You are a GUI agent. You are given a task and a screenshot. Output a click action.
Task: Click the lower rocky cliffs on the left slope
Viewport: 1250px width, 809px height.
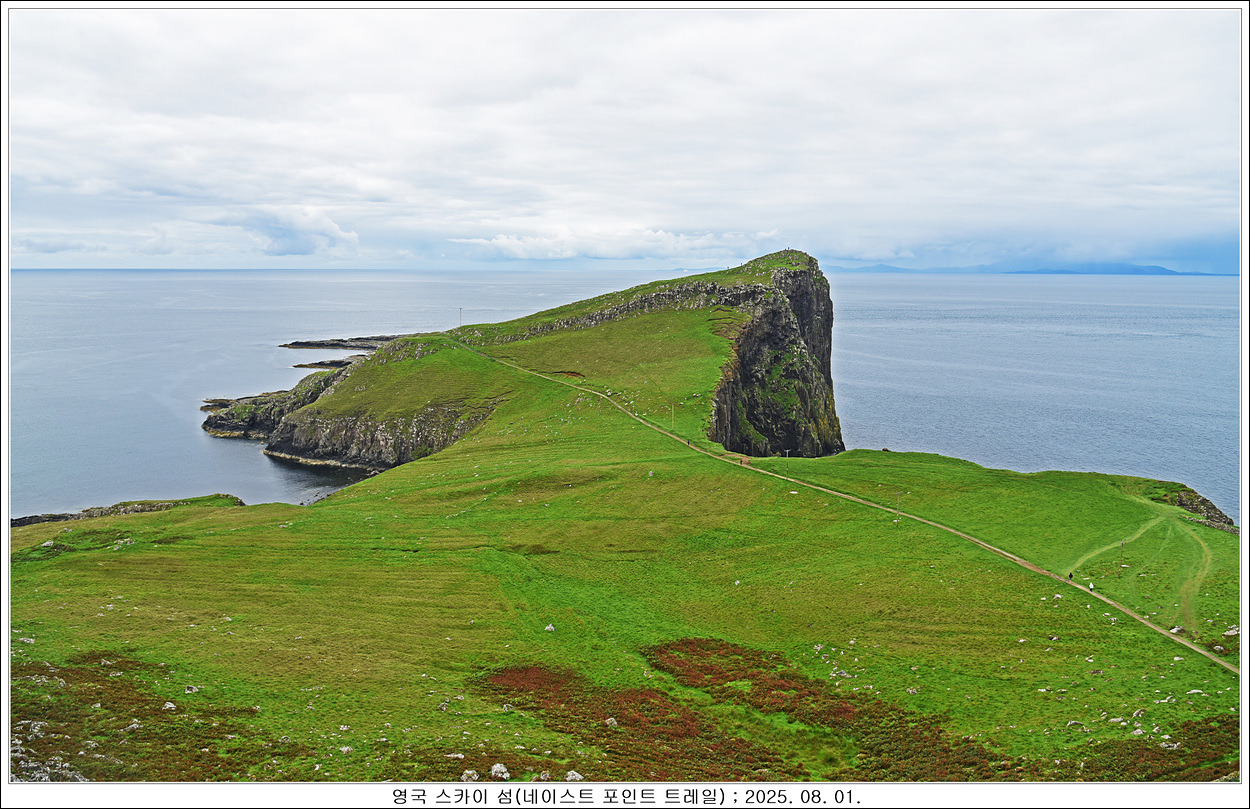(360, 437)
